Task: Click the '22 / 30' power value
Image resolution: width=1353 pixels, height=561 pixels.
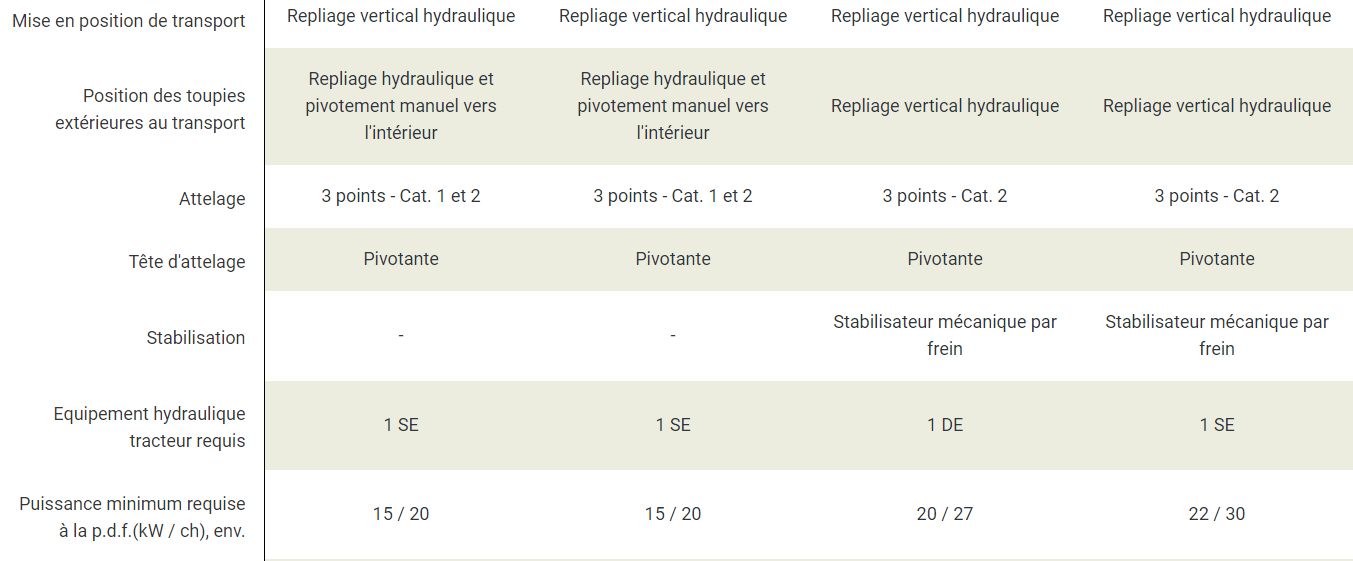Action: click(x=1217, y=514)
